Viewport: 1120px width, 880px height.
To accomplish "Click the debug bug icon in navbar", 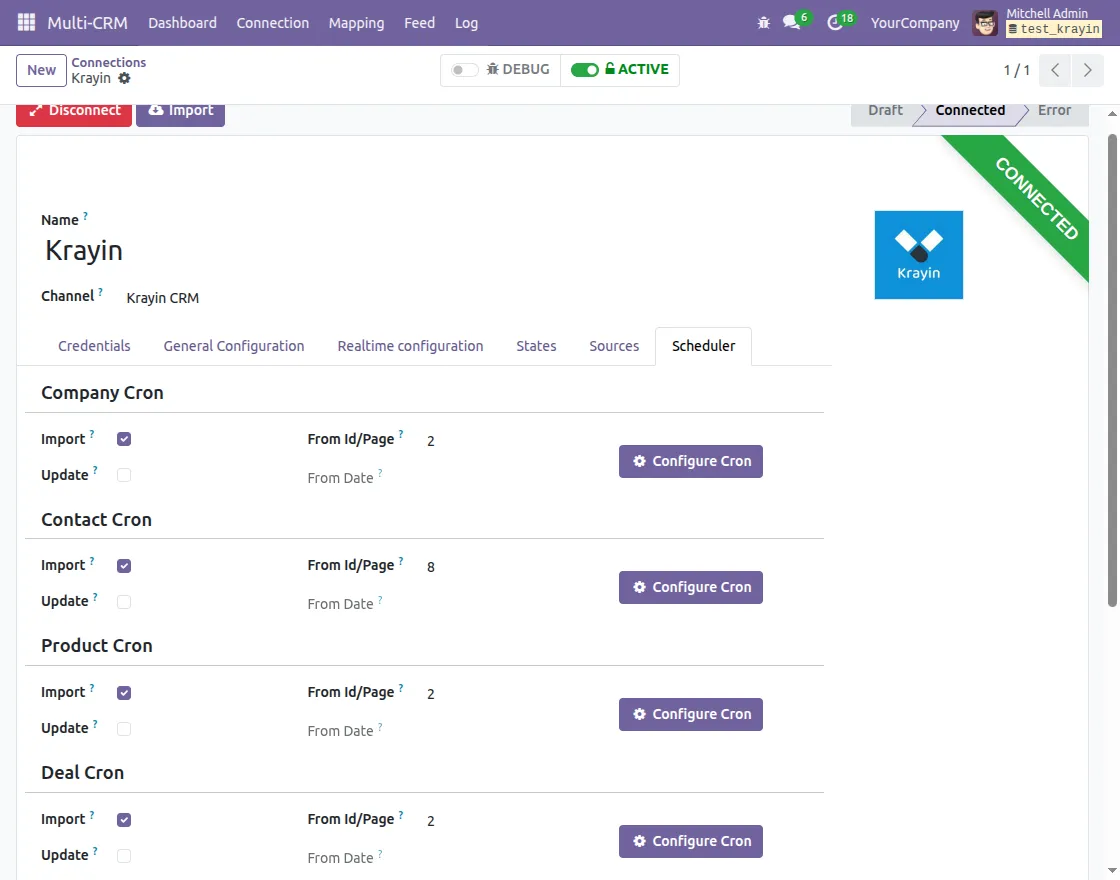I will point(764,23).
